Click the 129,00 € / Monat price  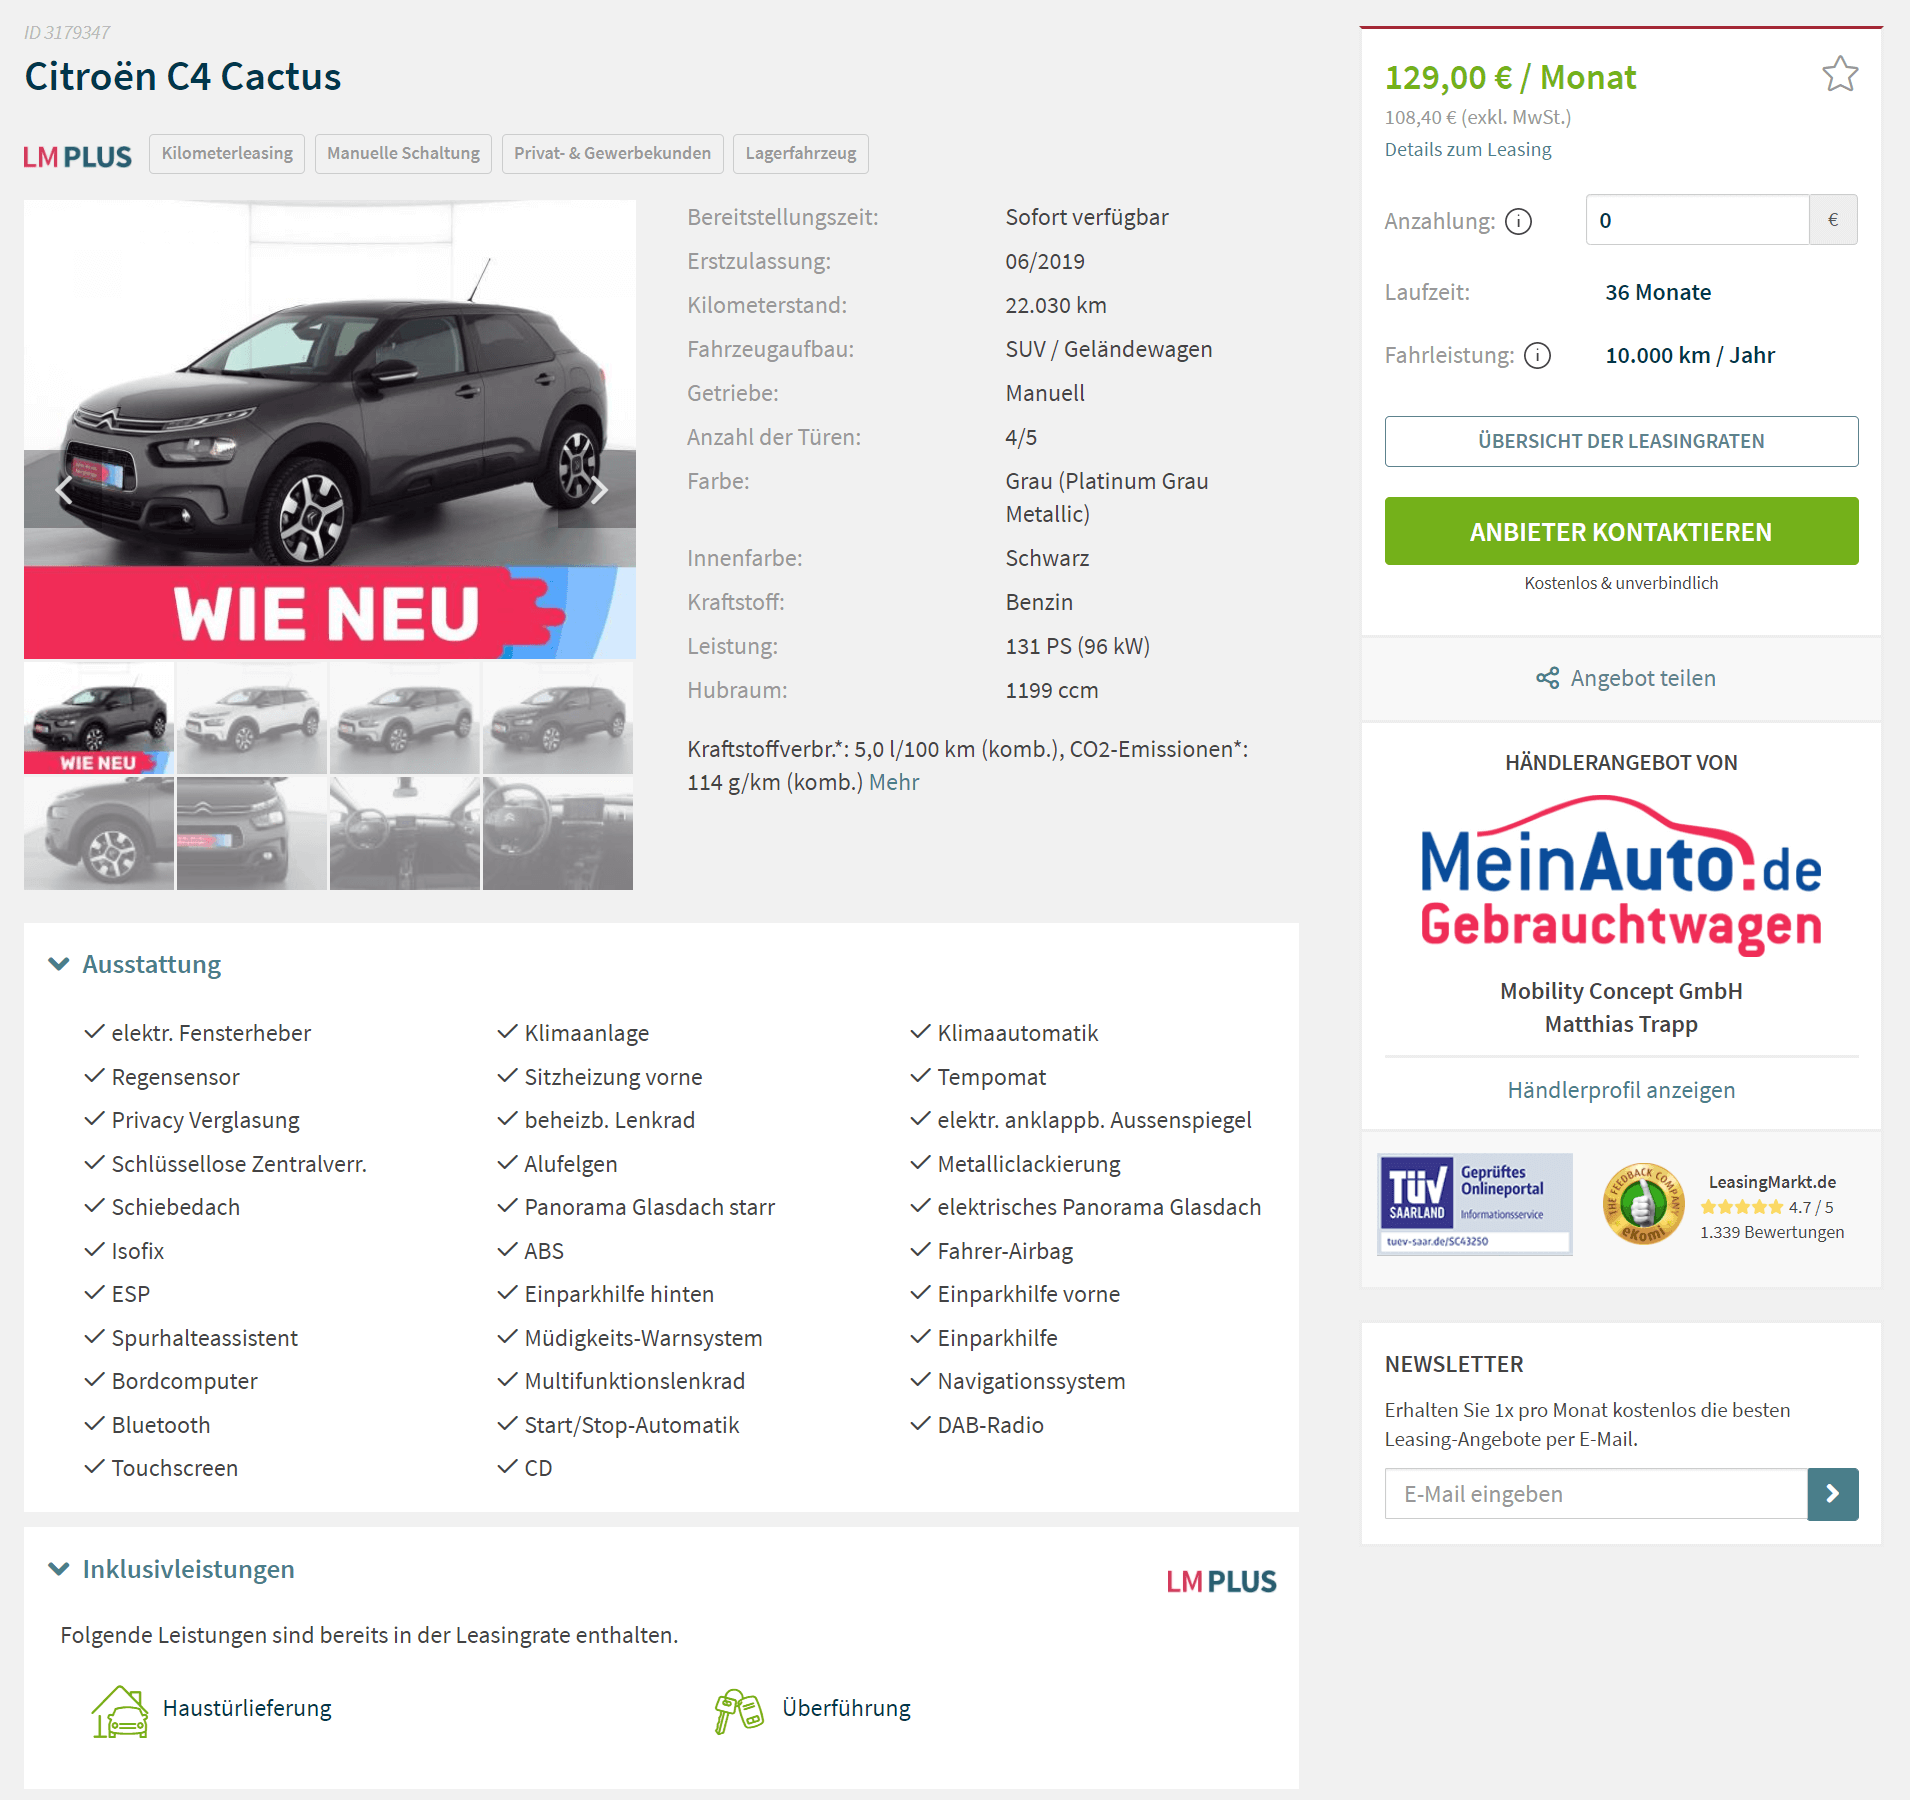(1510, 77)
